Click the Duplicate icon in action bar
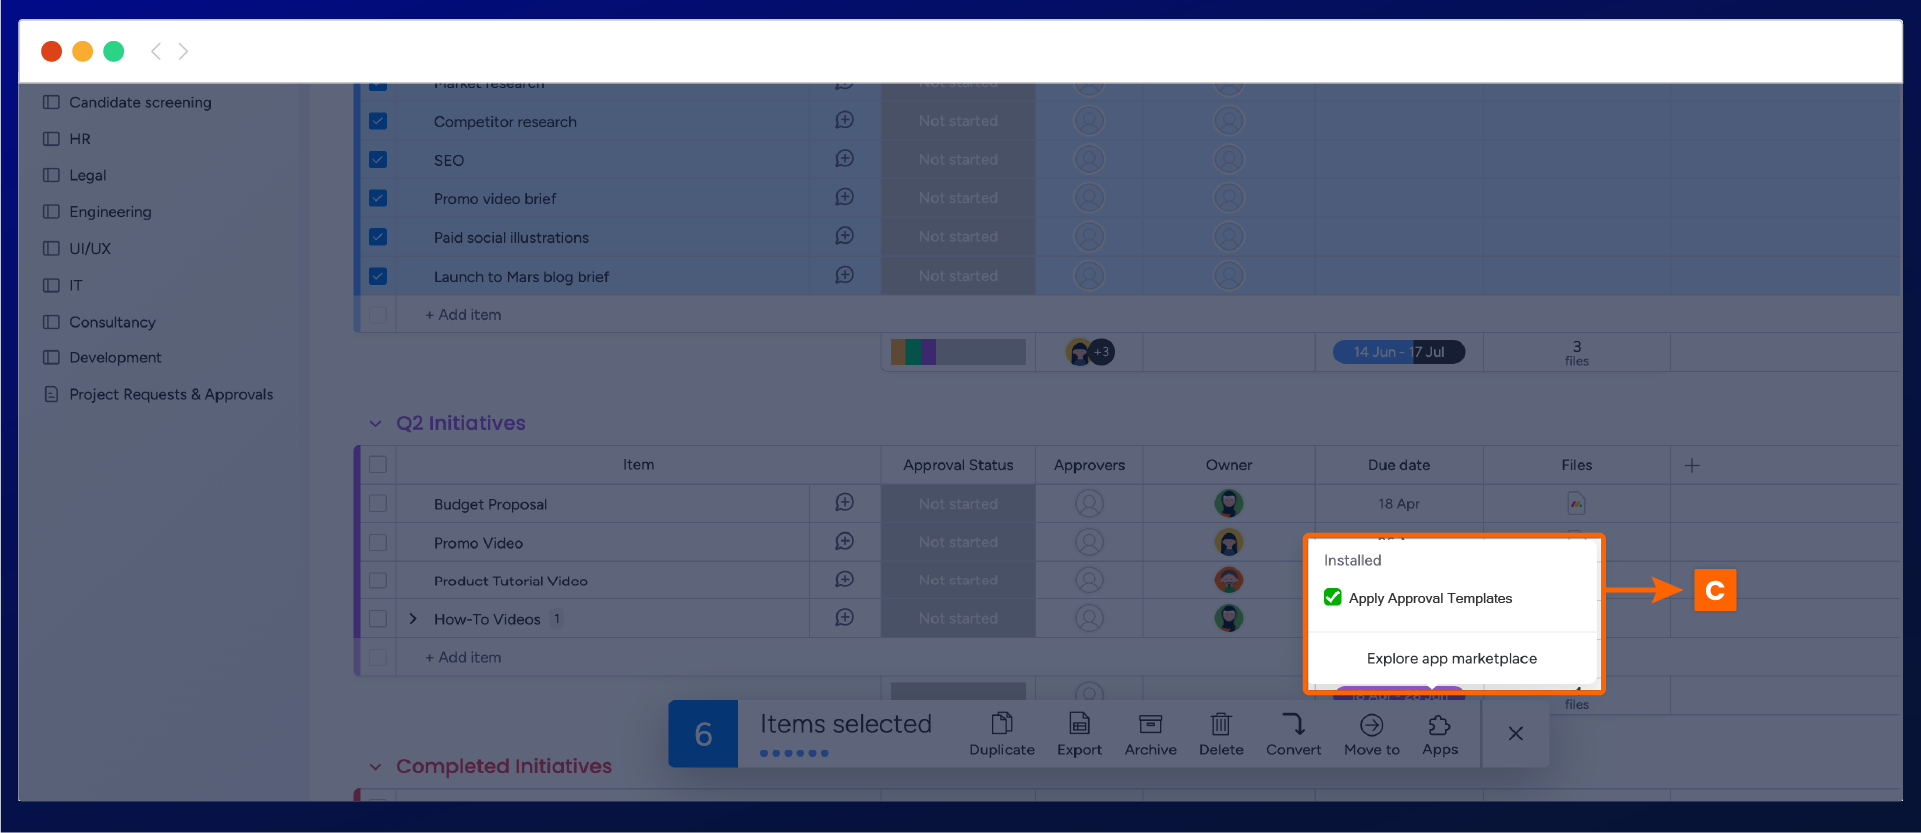The height and width of the screenshot is (833, 1921). pos(1001,724)
